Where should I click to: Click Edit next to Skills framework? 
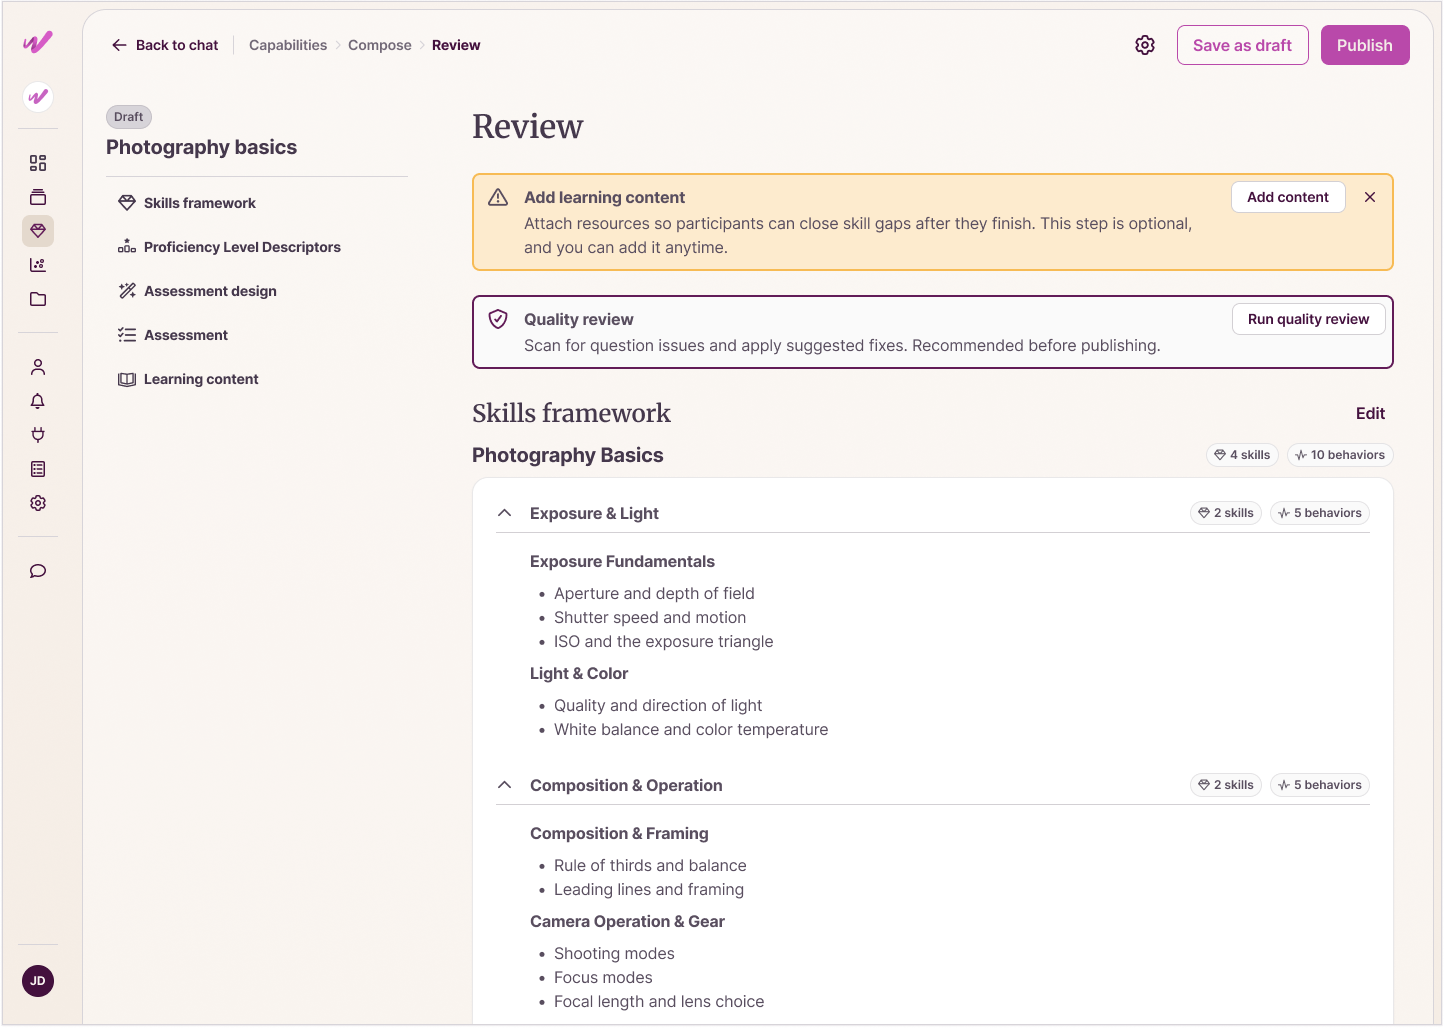point(1370,413)
